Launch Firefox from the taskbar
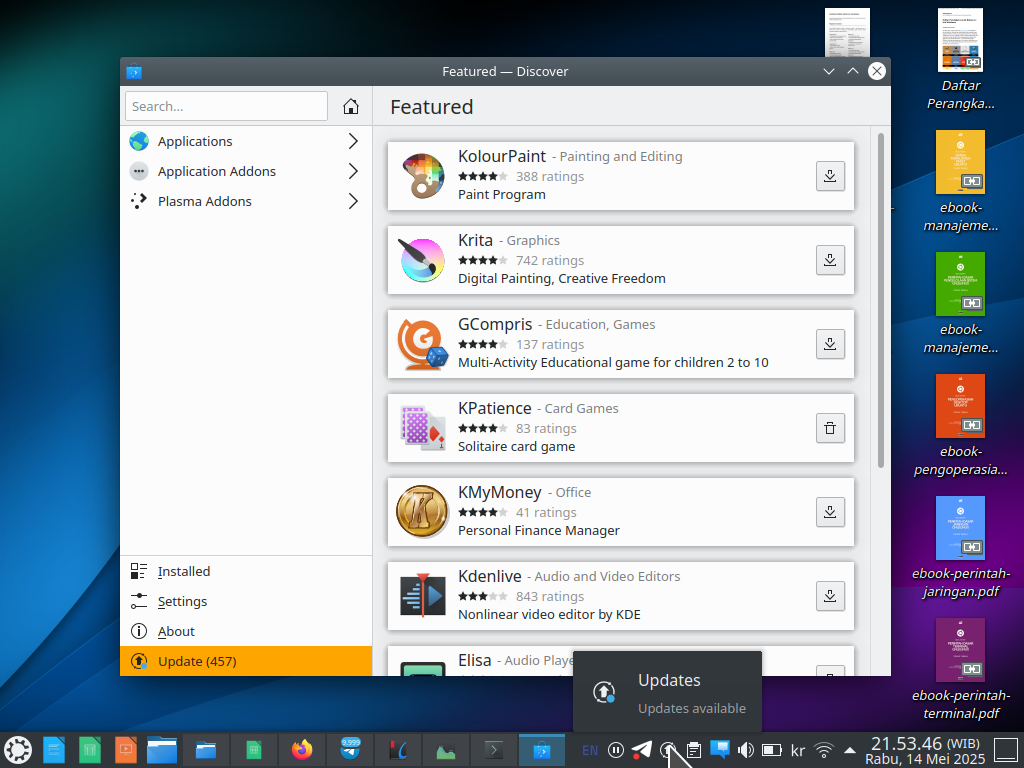1024x768 pixels. [x=302, y=750]
